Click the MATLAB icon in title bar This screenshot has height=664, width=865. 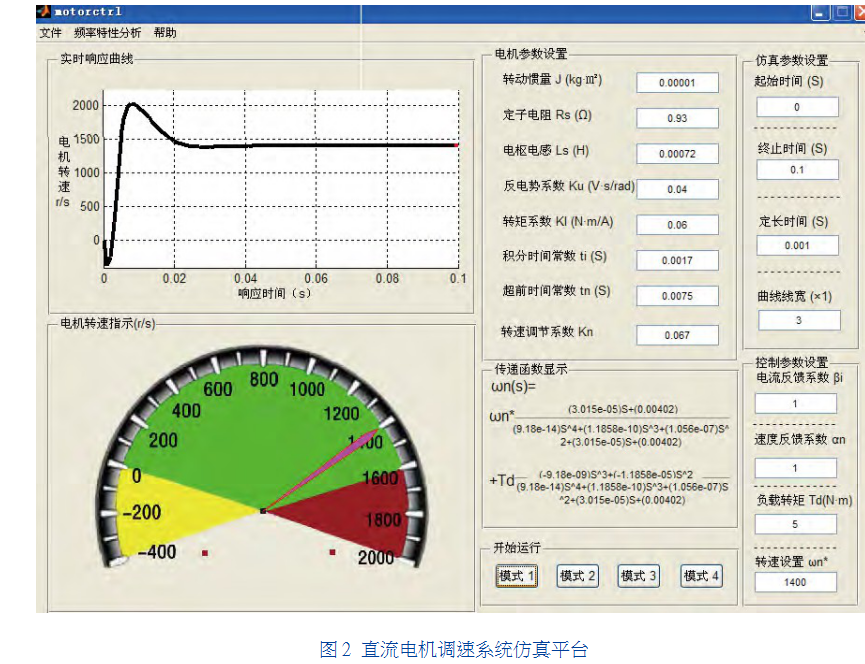[x=43, y=12]
